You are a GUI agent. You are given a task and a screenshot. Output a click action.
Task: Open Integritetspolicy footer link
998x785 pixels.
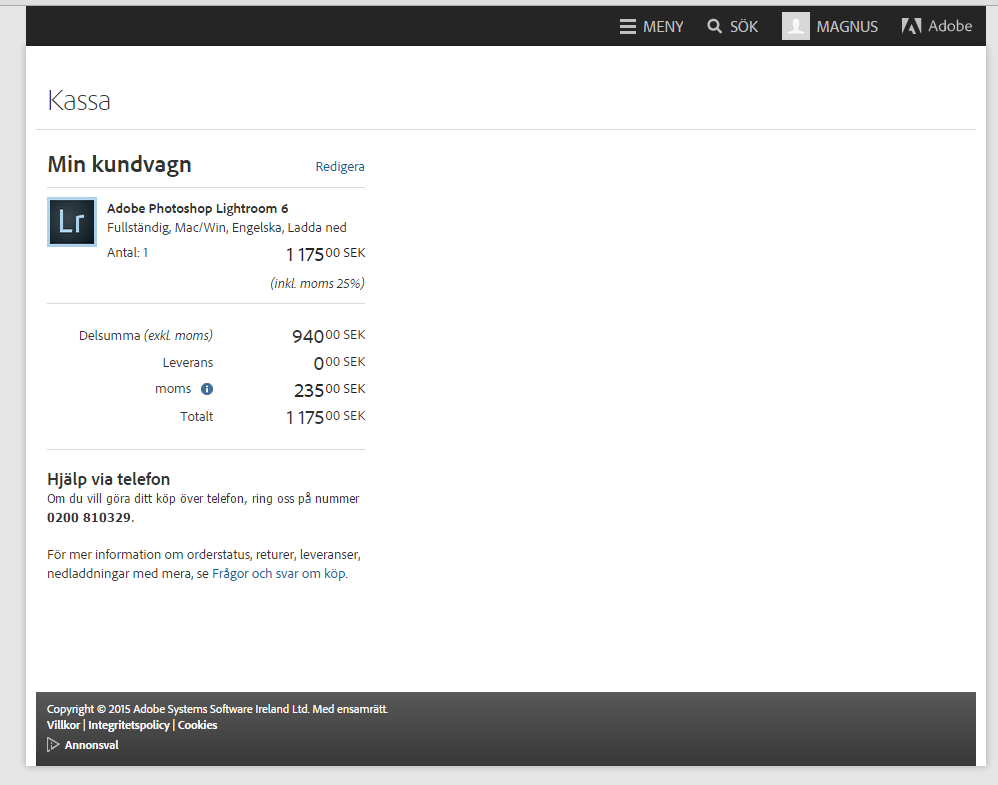pyautogui.click(x=129, y=725)
